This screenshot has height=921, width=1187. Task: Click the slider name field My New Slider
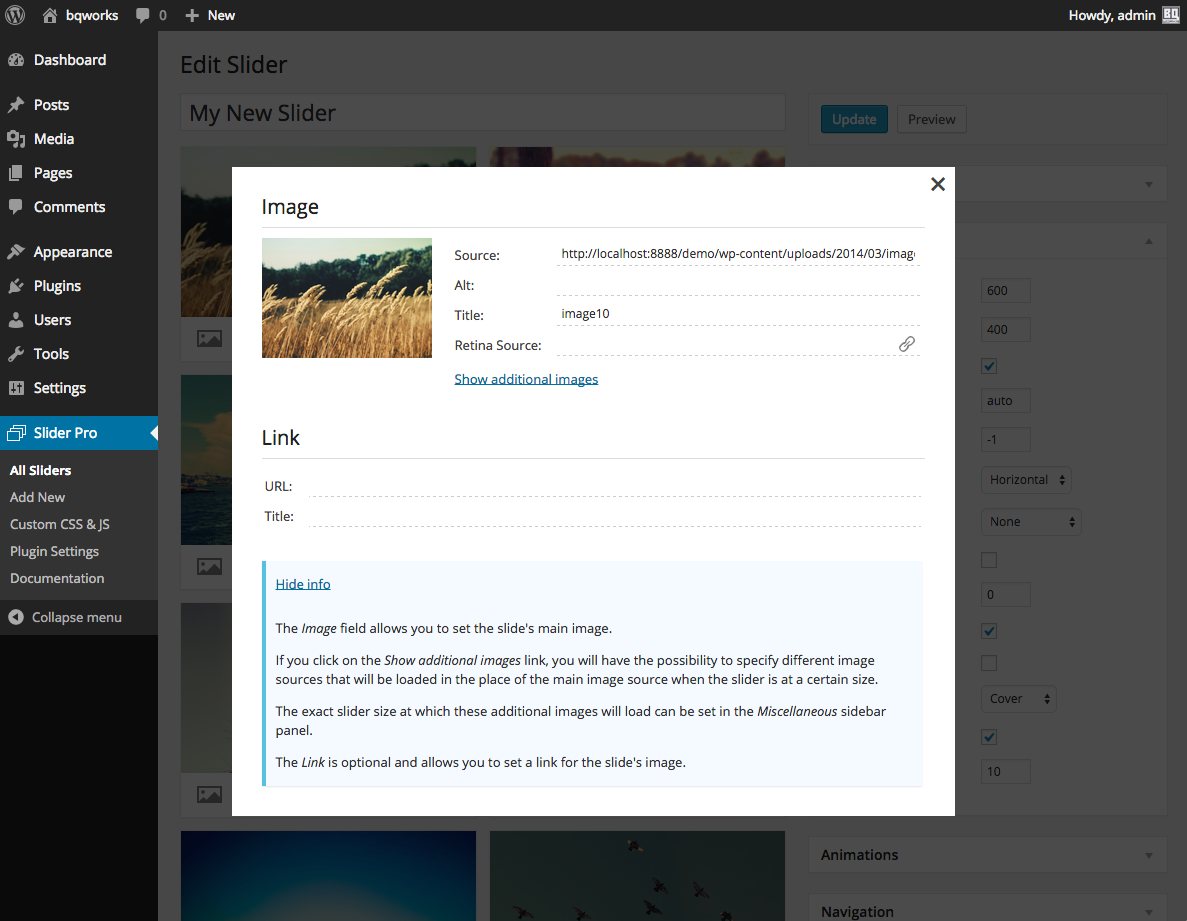coord(483,113)
